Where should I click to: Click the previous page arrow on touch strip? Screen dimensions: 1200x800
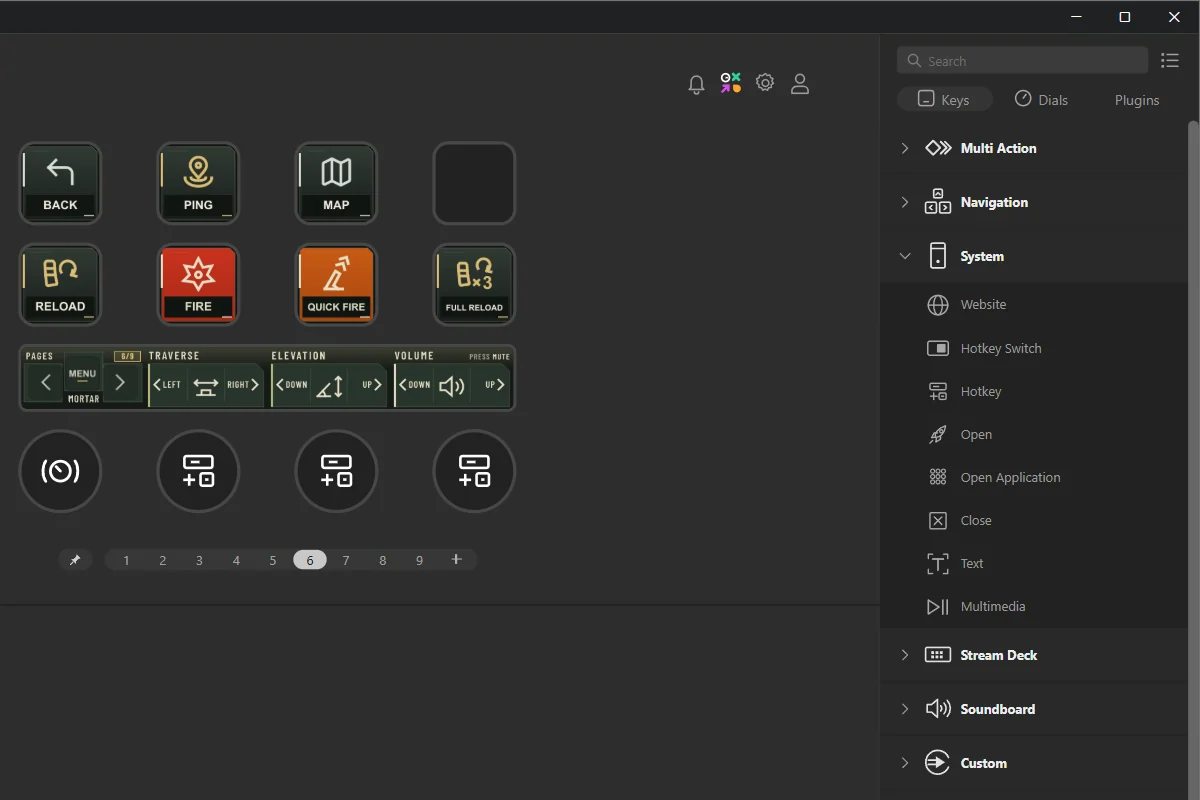[45, 382]
